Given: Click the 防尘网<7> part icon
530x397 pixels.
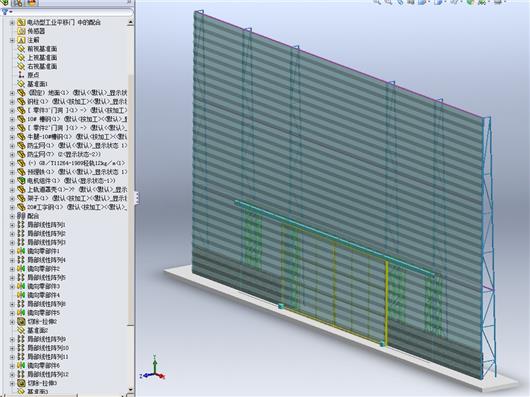Looking at the screenshot, I should pyautogui.click(x=21, y=154).
